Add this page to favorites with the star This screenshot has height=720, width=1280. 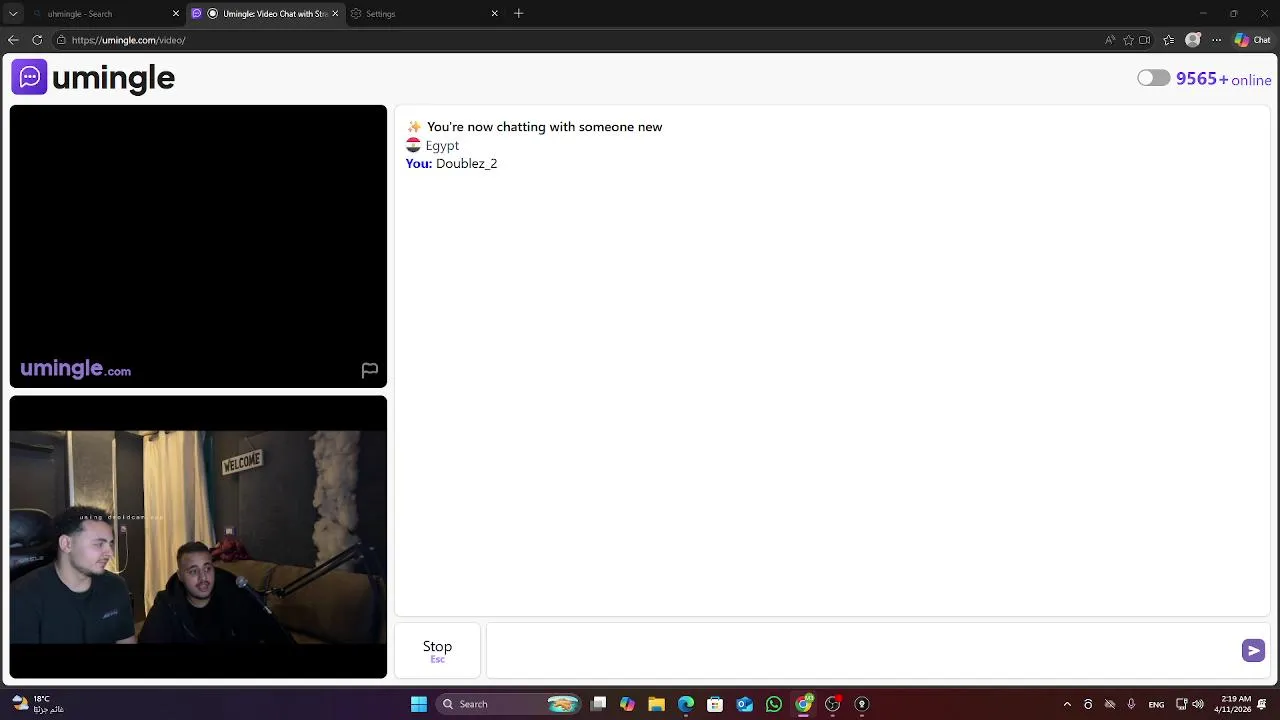(x=1129, y=40)
